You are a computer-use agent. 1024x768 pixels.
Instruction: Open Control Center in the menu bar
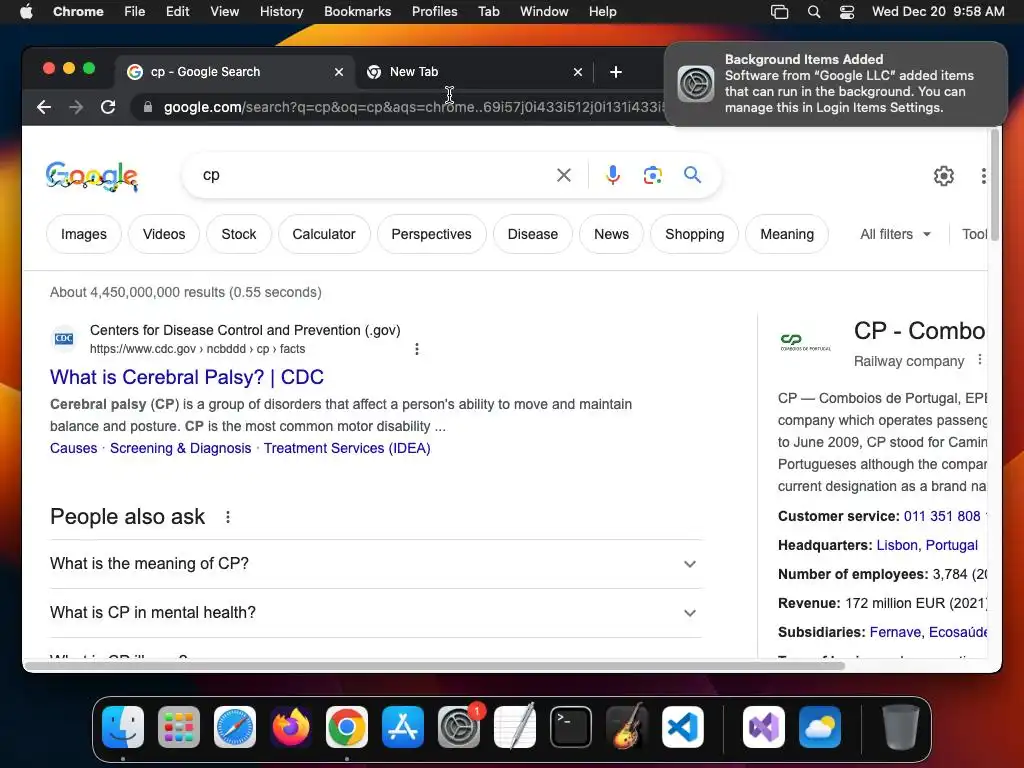coord(847,12)
